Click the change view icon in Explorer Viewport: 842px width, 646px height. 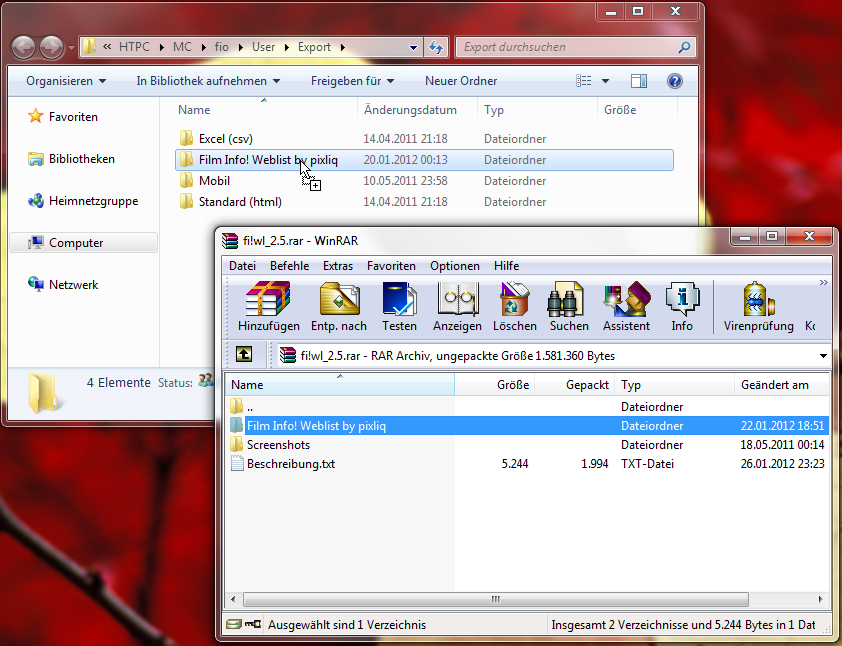pyautogui.click(x=584, y=81)
